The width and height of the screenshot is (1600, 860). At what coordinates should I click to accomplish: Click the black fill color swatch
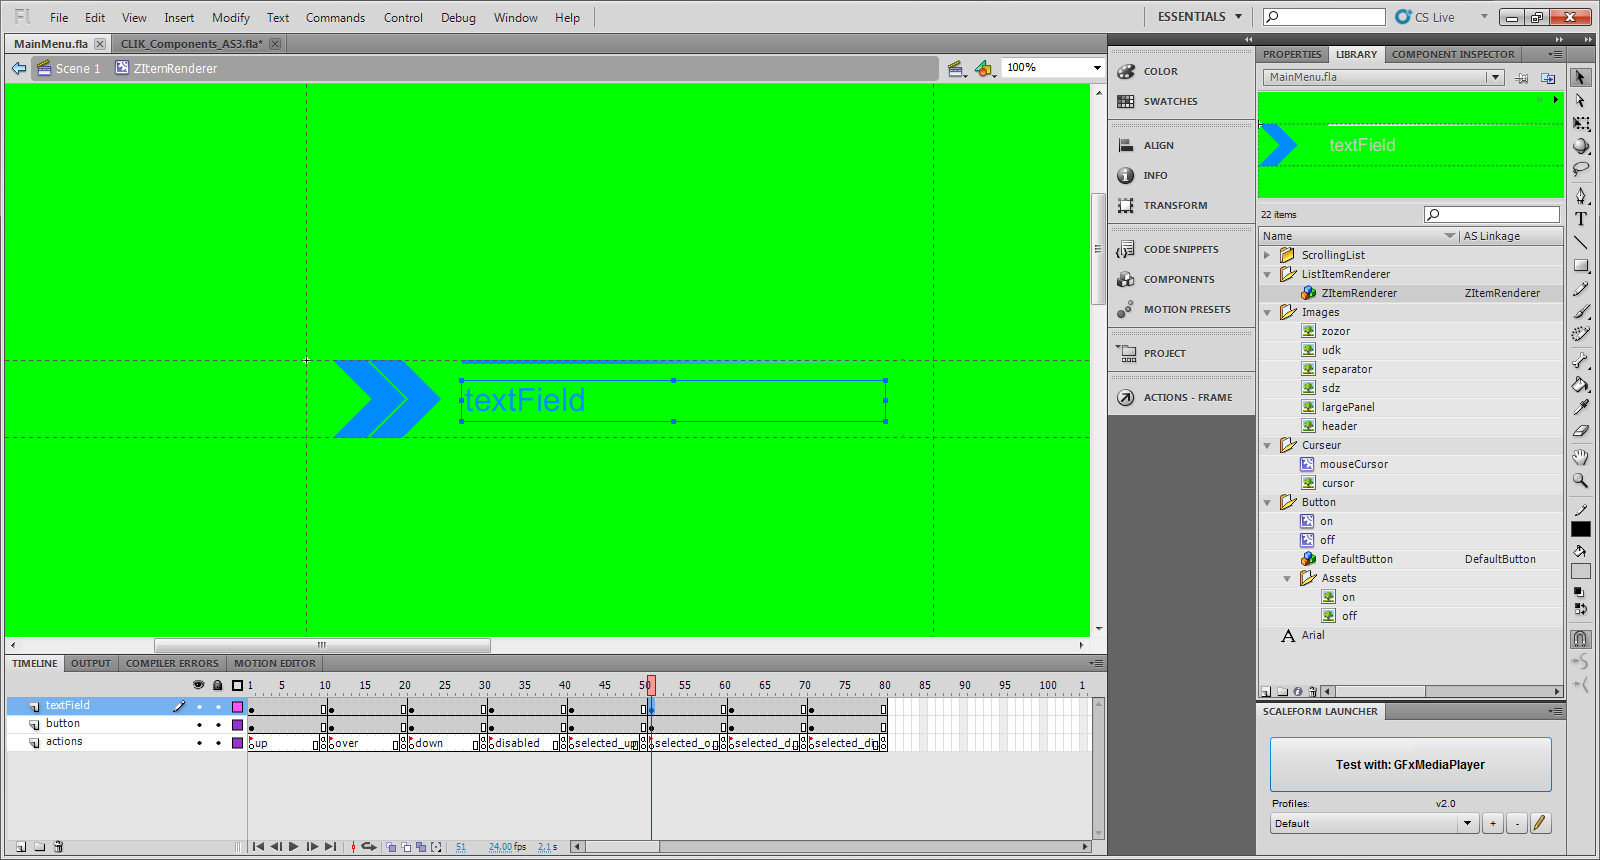(1581, 530)
